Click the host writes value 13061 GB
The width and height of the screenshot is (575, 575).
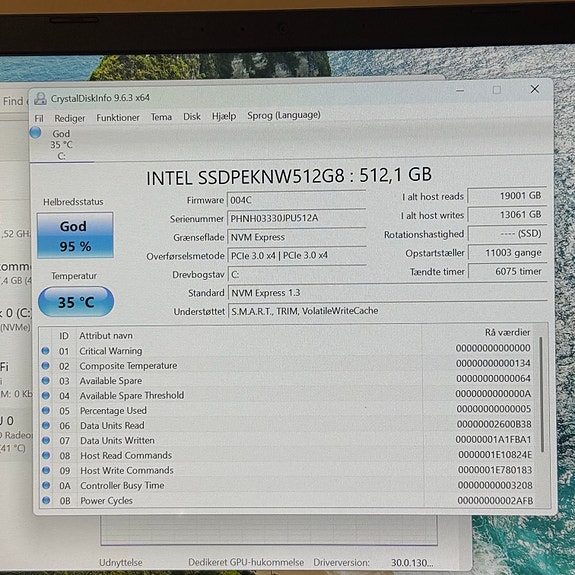(x=507, y=215)
